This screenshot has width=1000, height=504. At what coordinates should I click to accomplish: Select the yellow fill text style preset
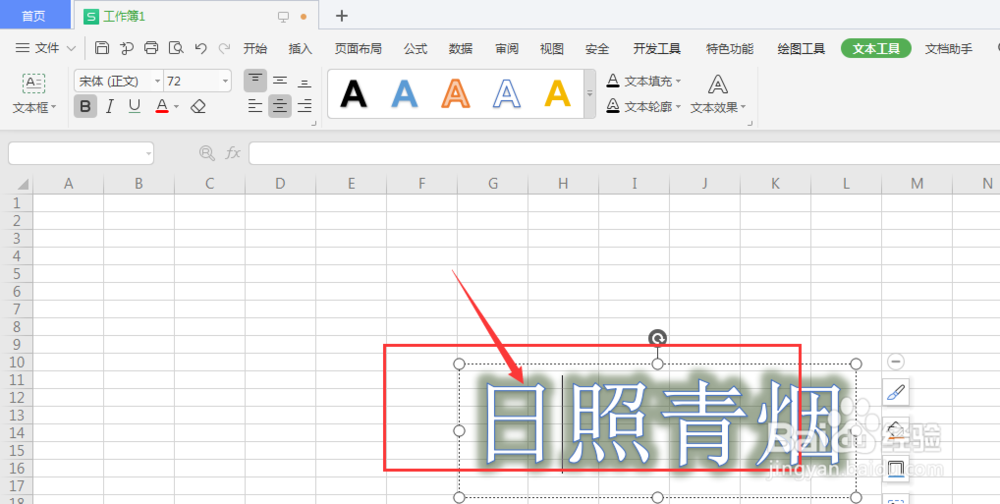tap(557, 94)
